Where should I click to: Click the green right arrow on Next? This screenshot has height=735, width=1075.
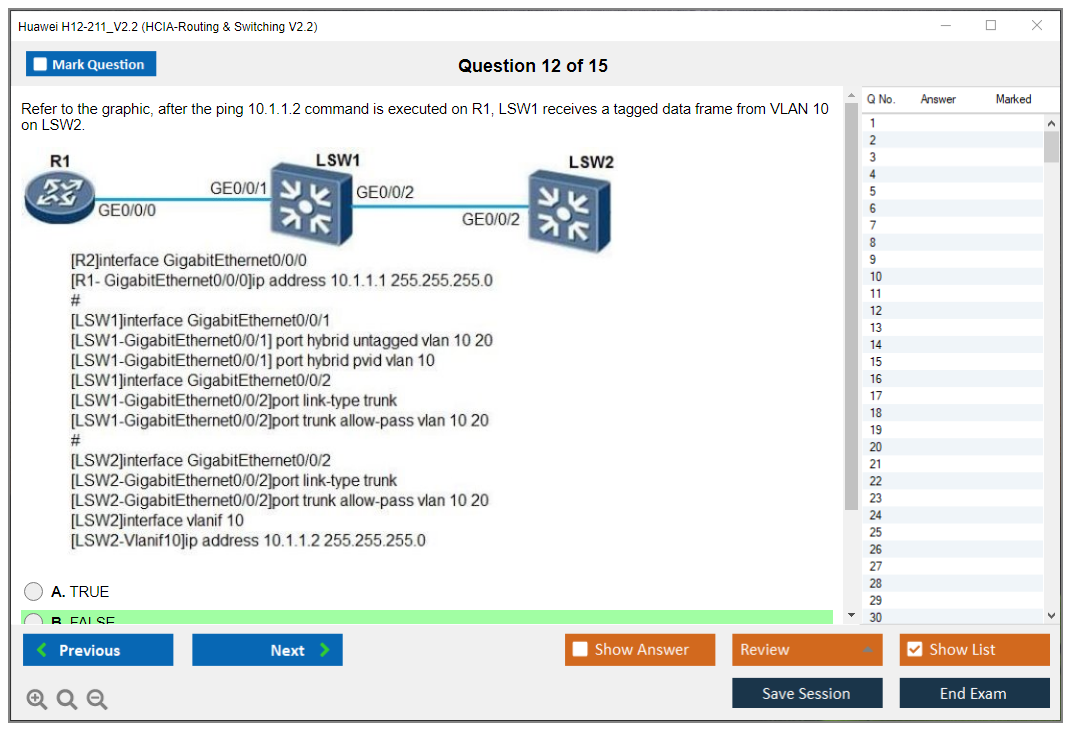tap(325, 650)
